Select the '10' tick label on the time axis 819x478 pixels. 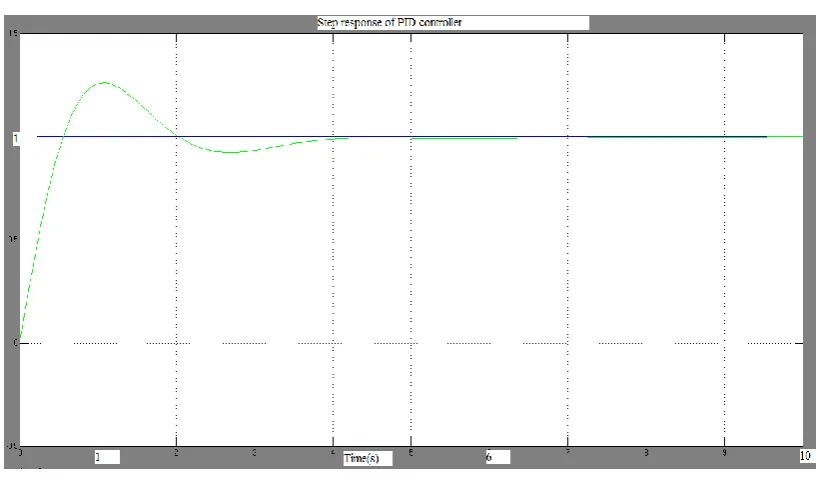click(805, 456)
